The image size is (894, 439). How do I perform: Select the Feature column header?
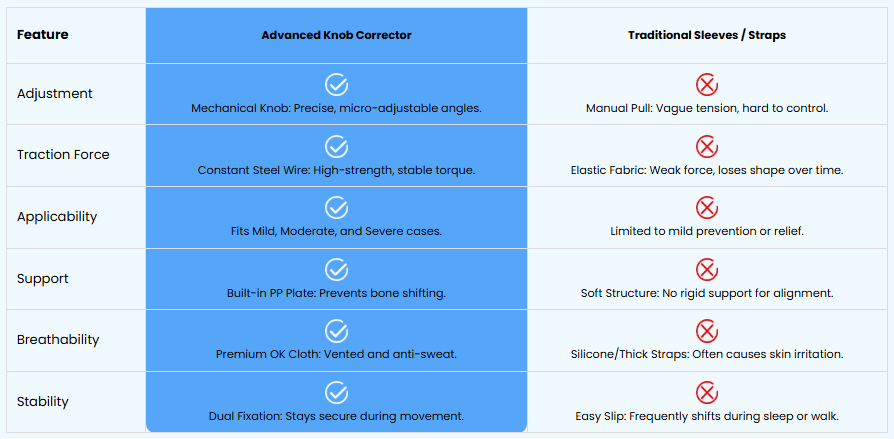pyautogui.click(x=43, y=35)
